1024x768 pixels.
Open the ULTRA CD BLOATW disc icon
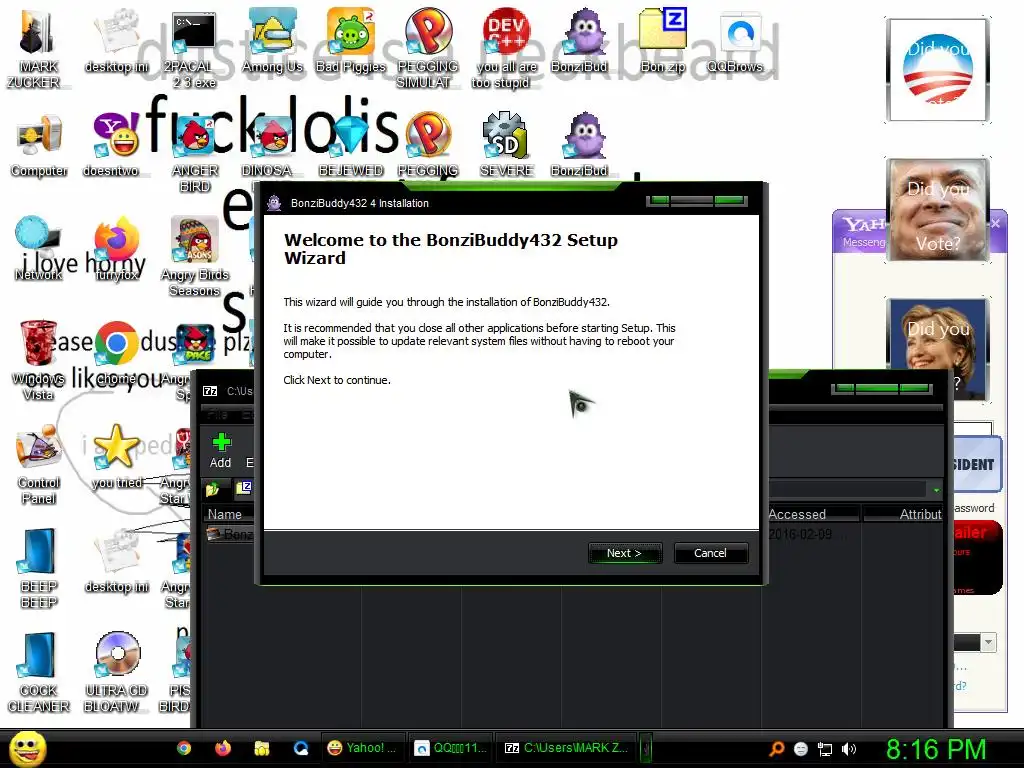pyautogui.click(x=116, y=672)
